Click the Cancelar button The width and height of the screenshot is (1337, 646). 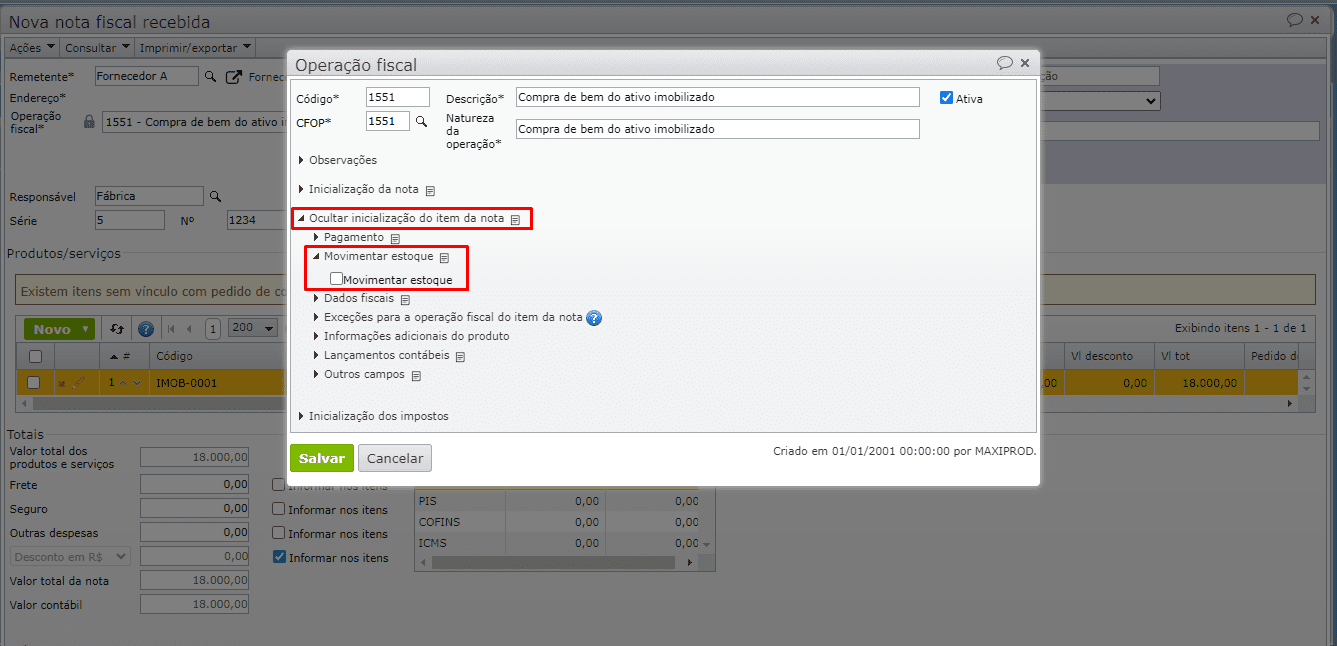(395, 458)
